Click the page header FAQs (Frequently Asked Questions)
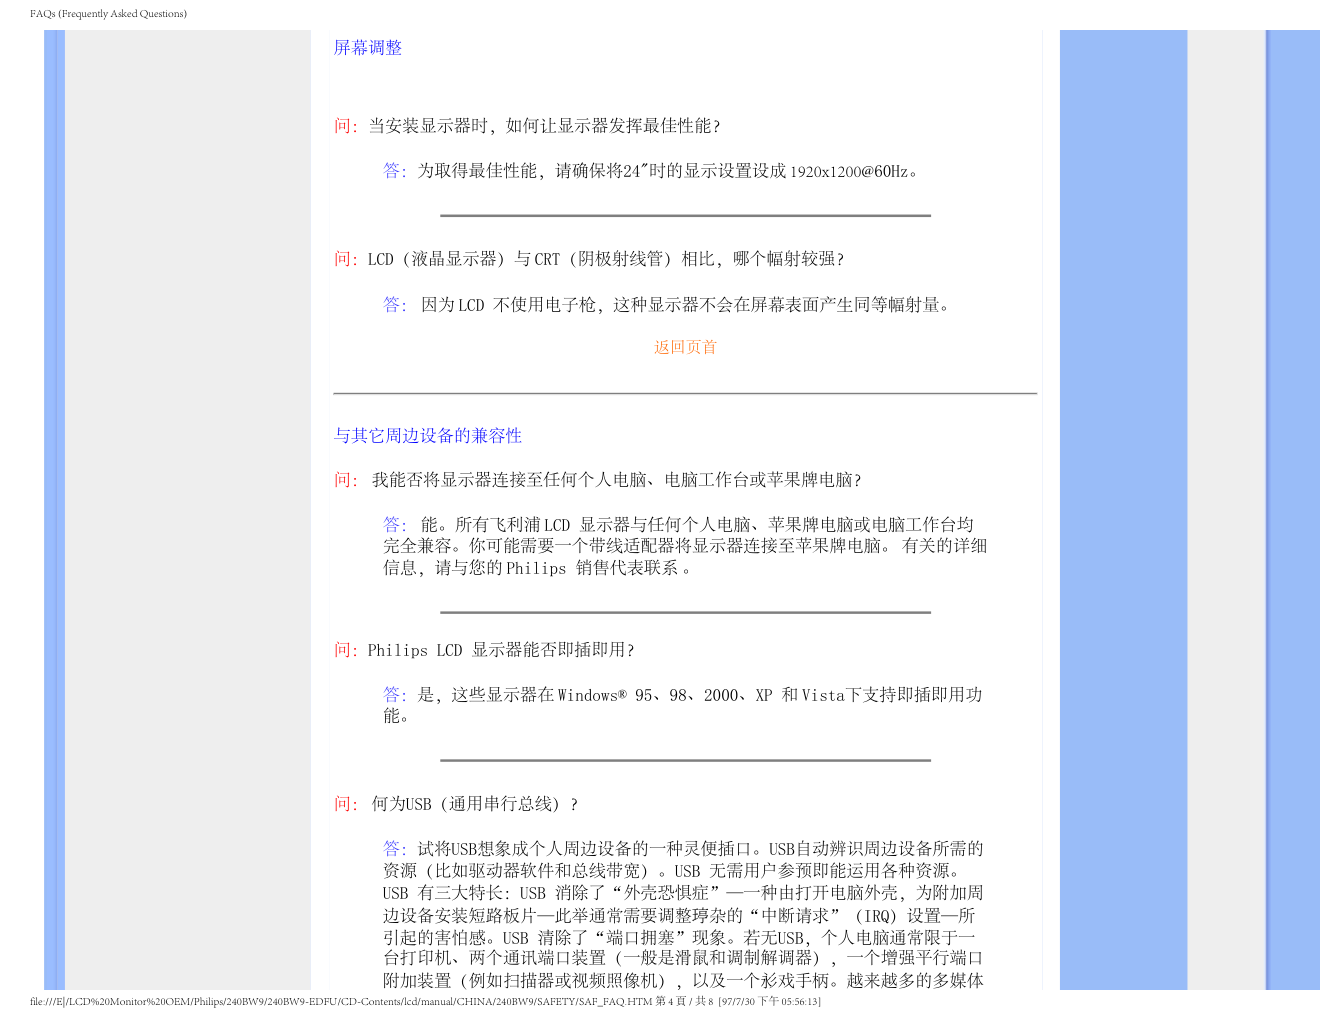The height and width of the screenshot is (1020, 1320). tap(108, 14)
